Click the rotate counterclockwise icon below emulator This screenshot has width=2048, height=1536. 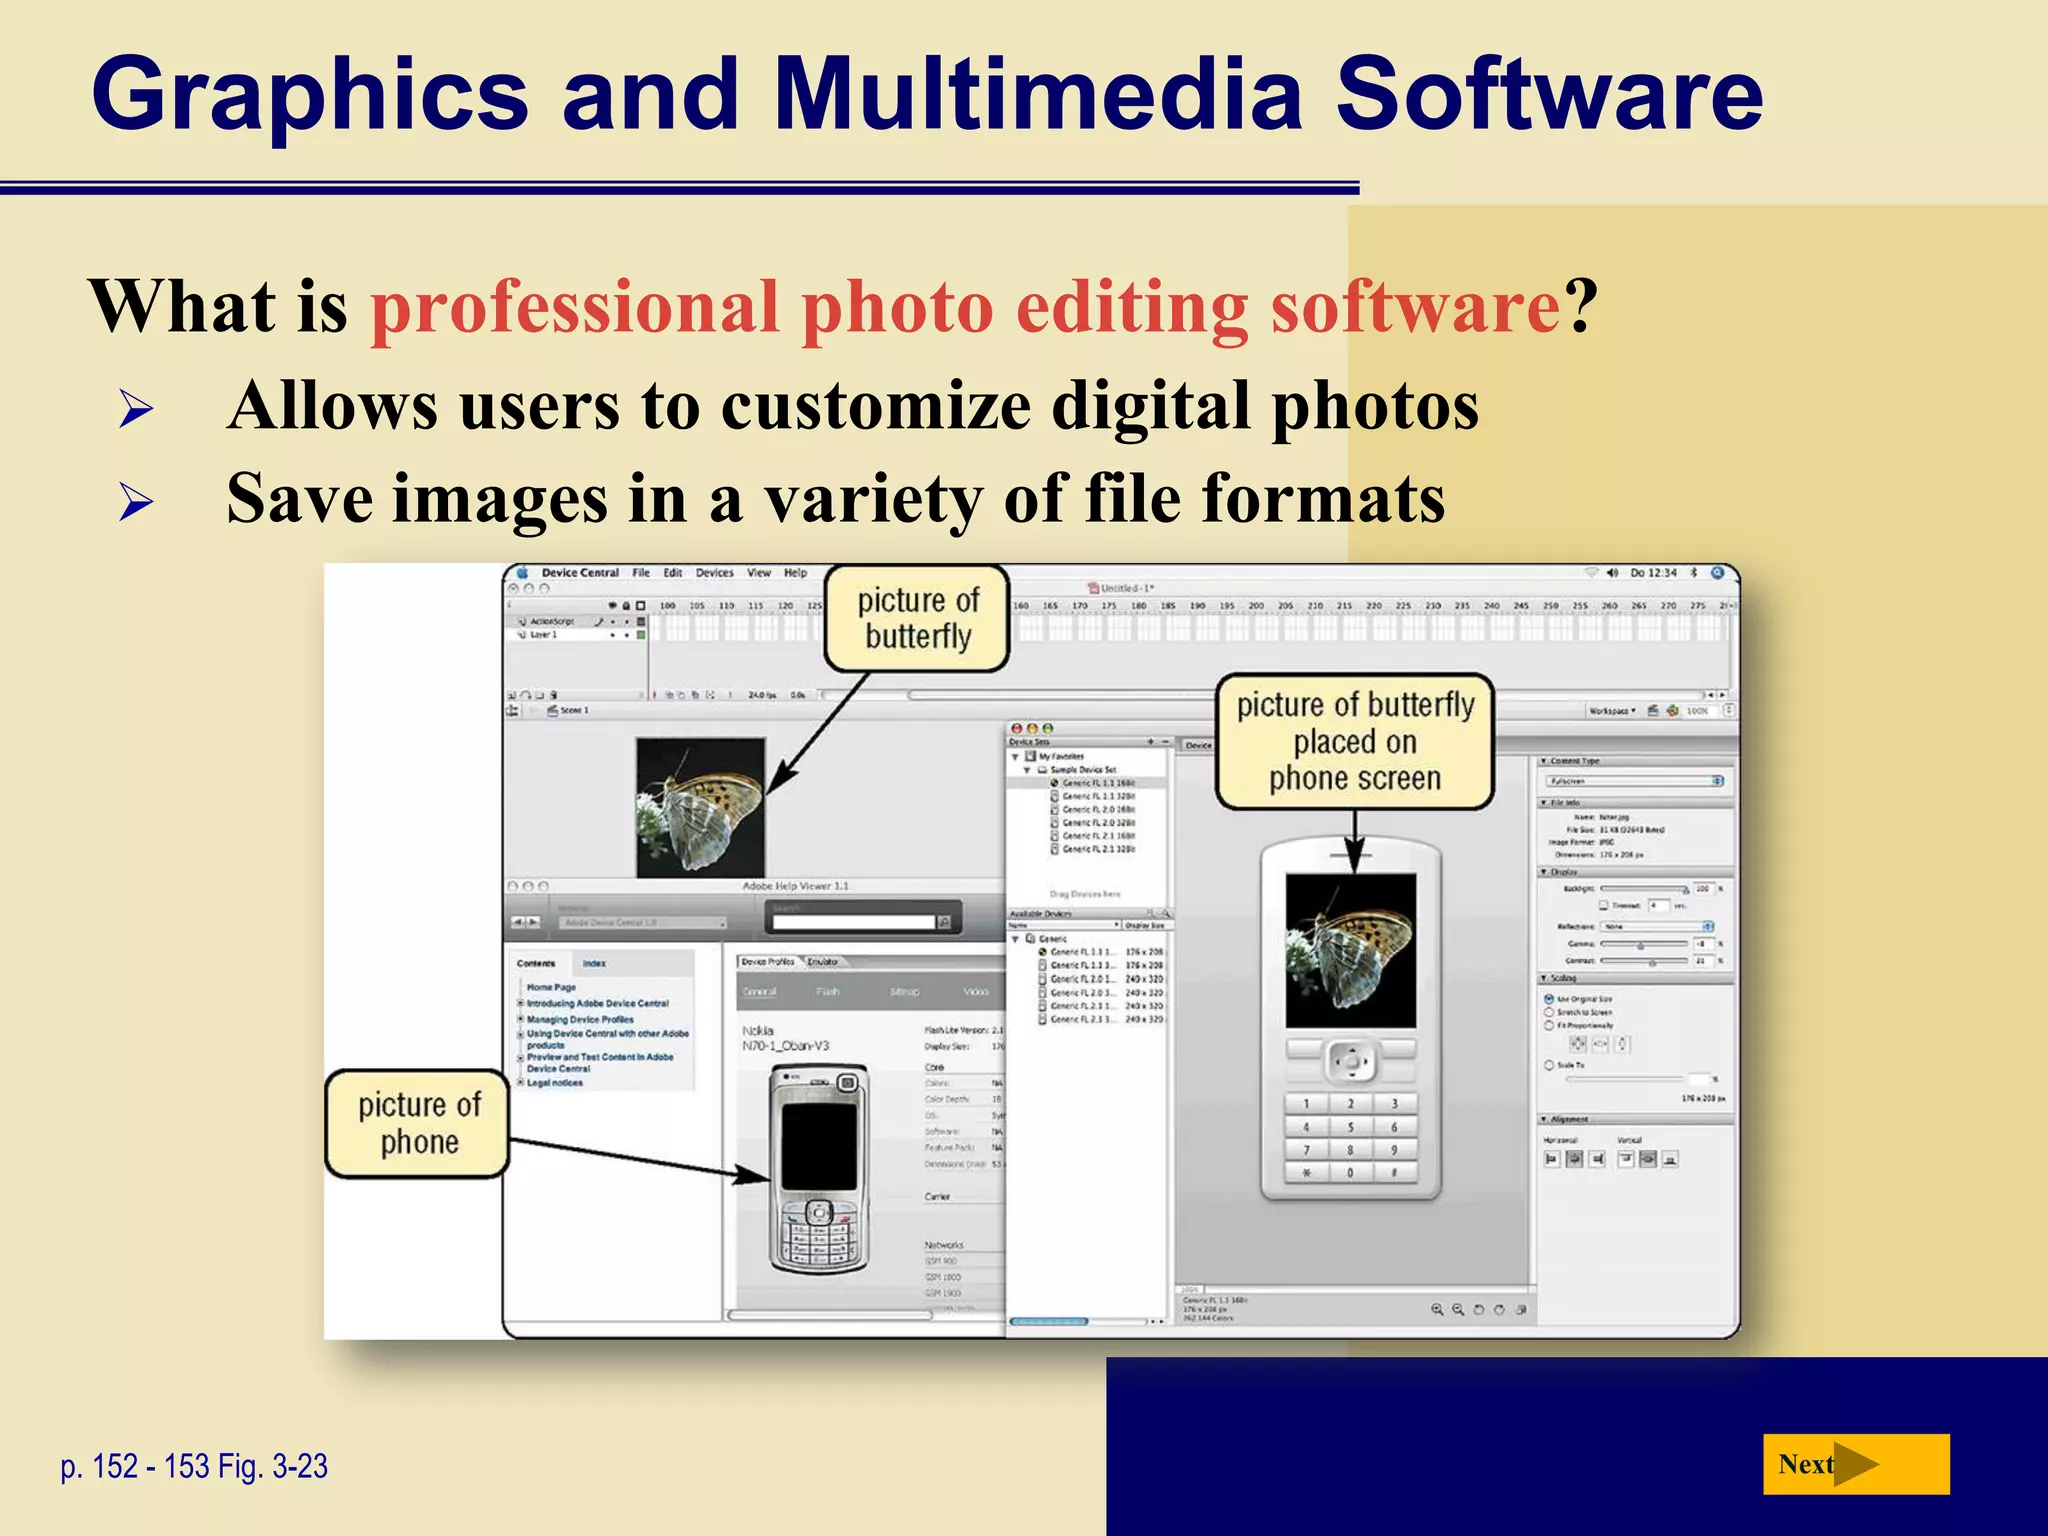(x=1479, y=1309)
